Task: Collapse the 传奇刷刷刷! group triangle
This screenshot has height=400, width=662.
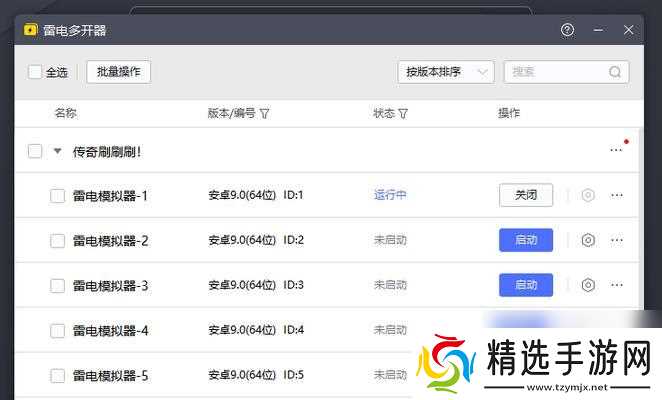Action: click(x=58, y=151)
